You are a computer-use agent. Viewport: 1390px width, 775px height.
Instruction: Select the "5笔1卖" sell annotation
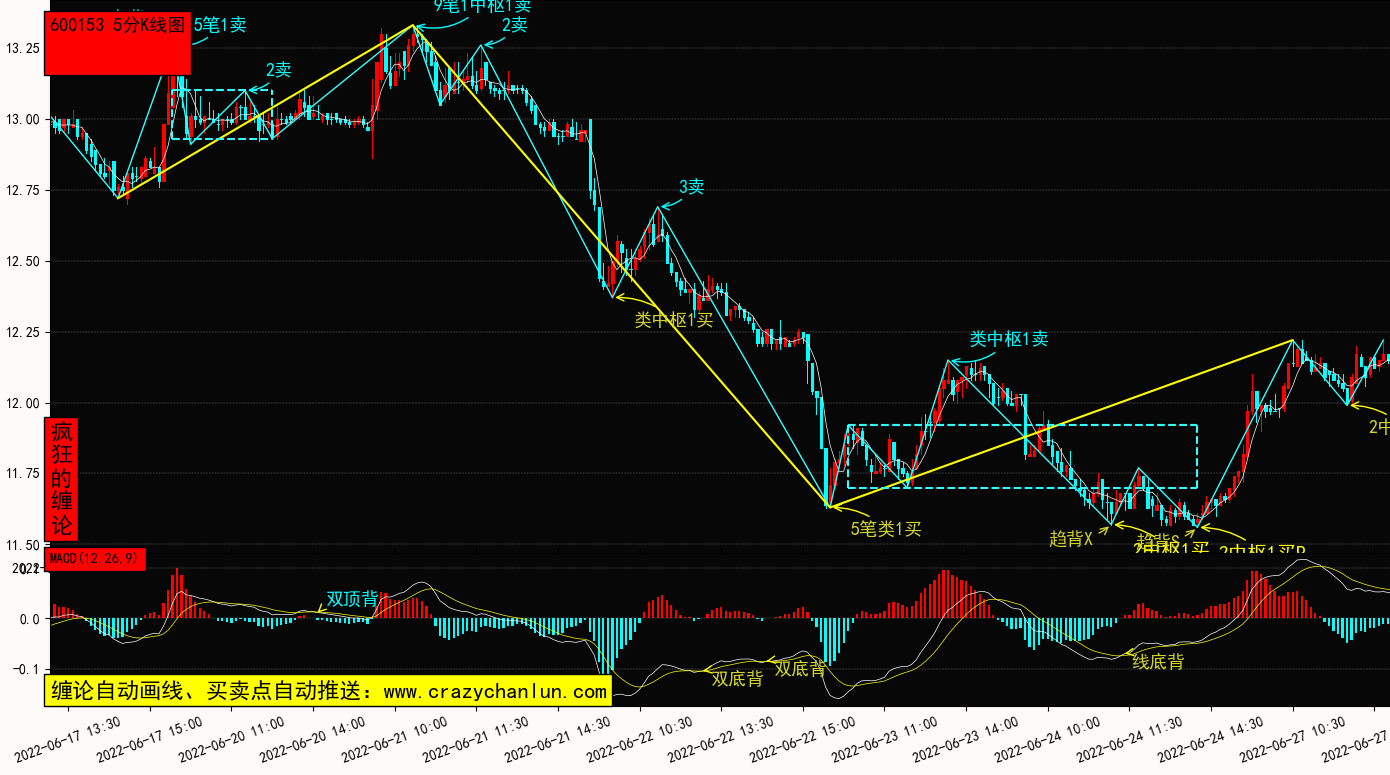tap(220, 25)
